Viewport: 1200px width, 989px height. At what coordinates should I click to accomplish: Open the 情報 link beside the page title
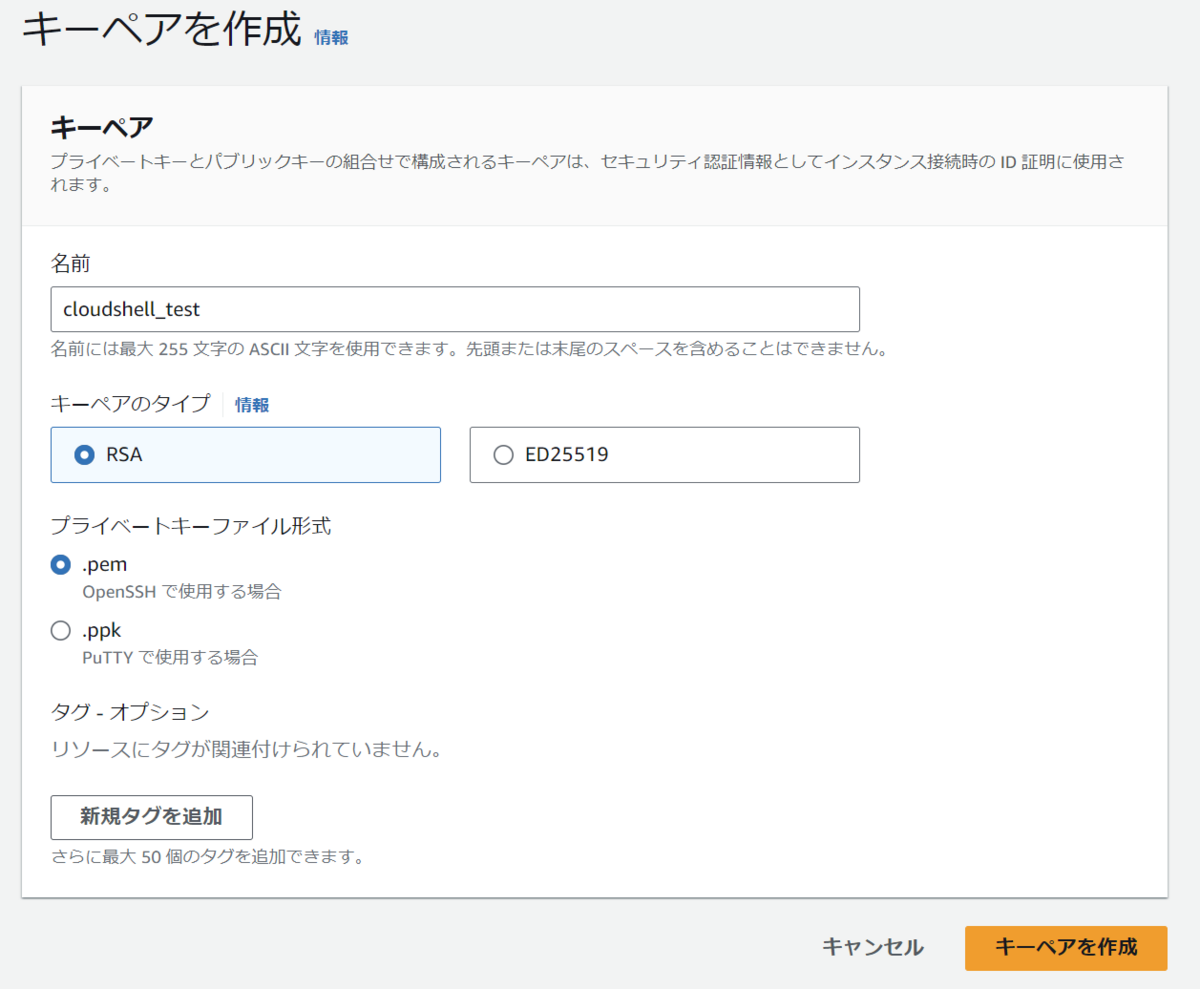click(331, 37)
